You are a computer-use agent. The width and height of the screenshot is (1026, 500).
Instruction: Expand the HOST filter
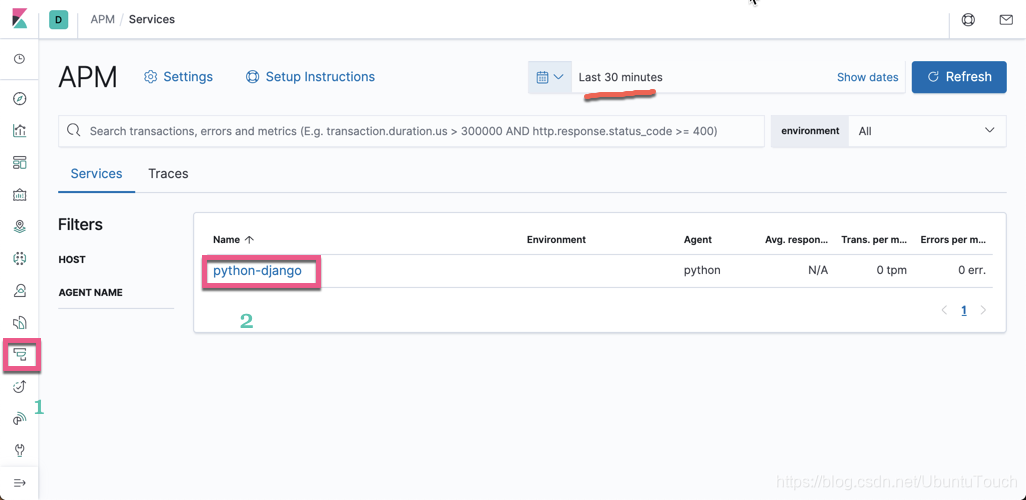[x=72, y=260]
